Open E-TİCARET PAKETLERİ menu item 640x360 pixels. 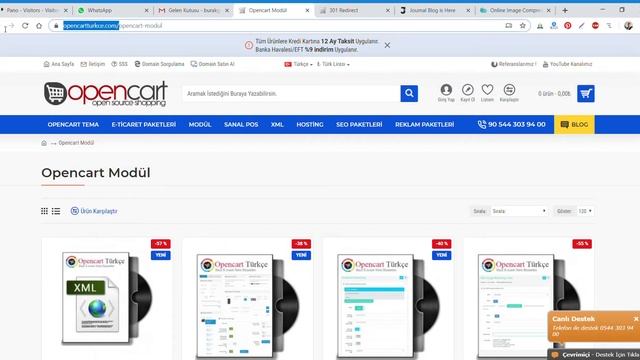[144, 124]
